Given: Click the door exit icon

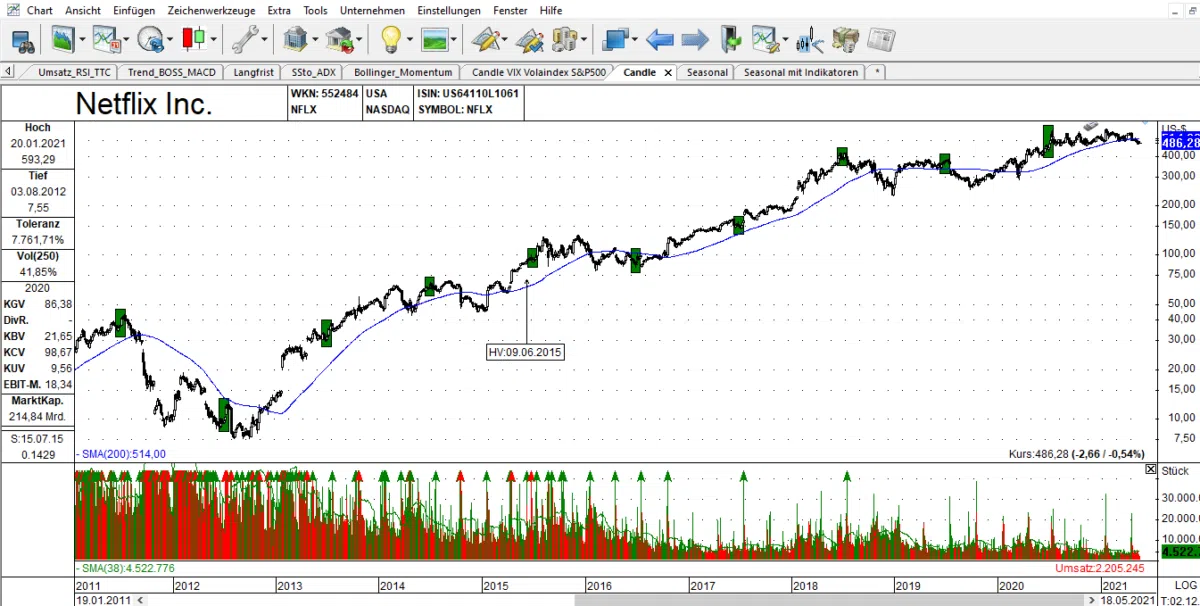Looking at the screenshot, I should click(x=732, y=40).
